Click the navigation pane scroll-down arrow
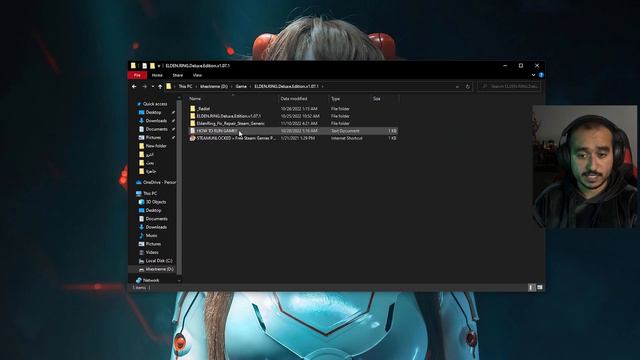 [x=179, y=280]
